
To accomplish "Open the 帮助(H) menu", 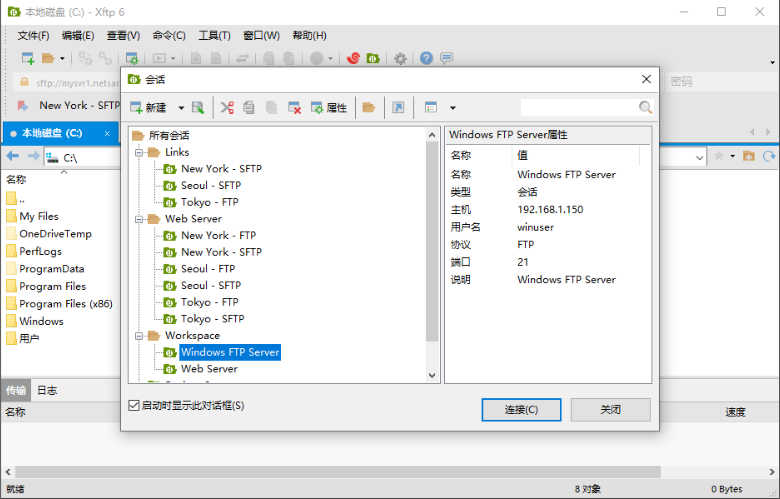I will 309,35.
